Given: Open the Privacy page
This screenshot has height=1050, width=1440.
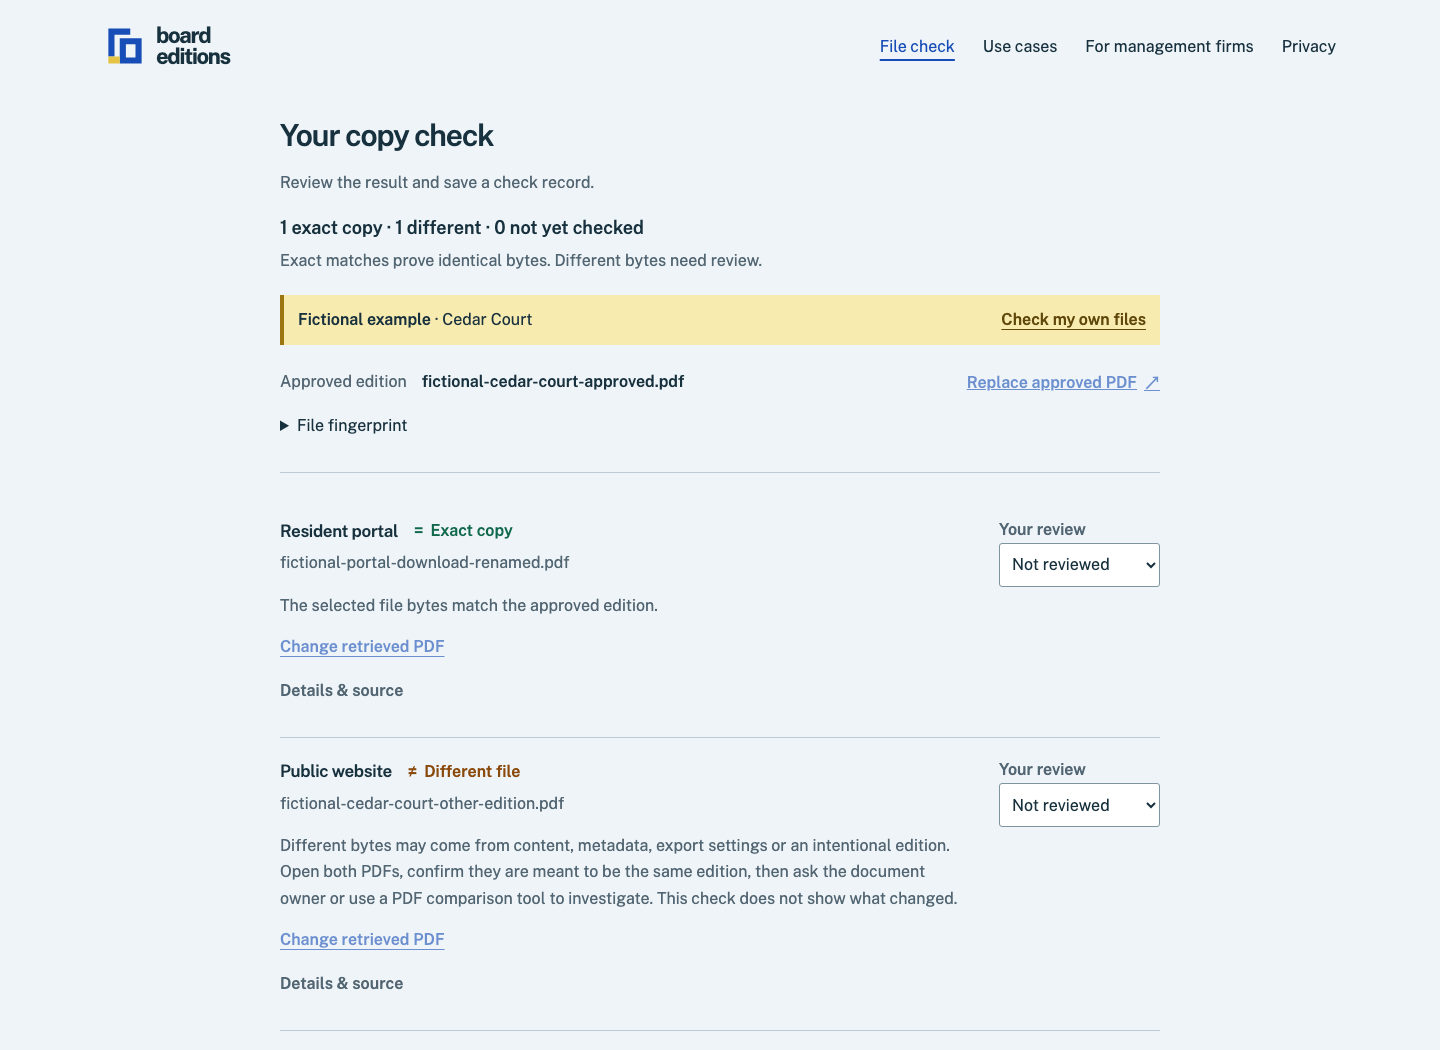Looking at the screenshot, I should 1308,47.
